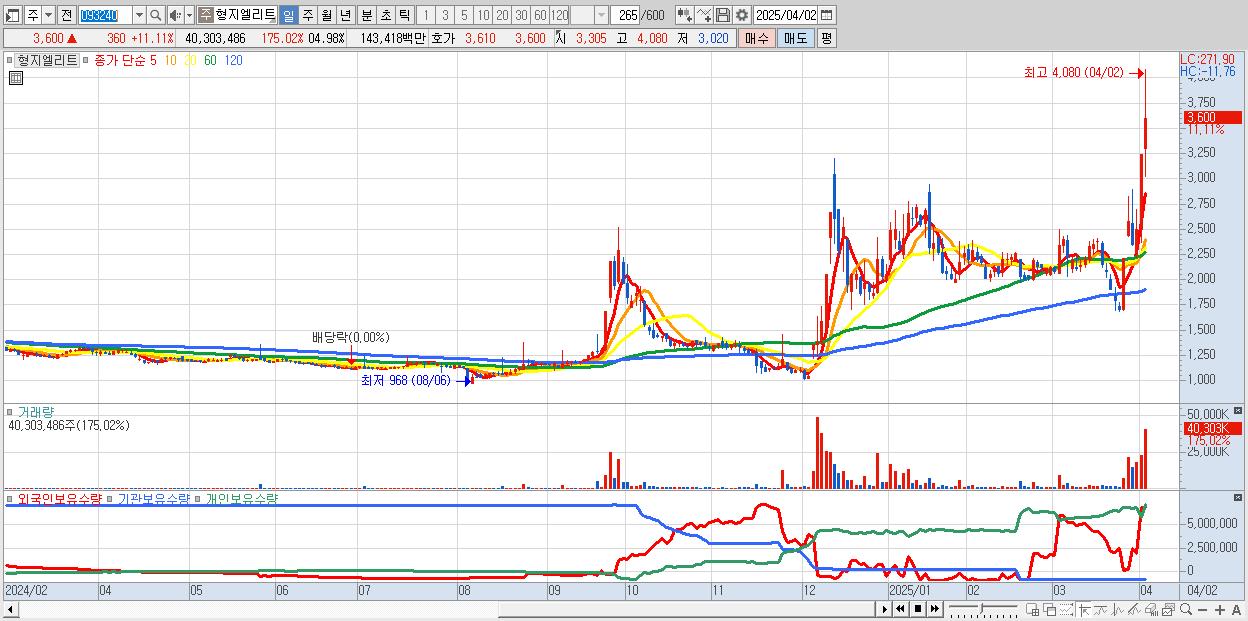Click the 외국인보유수량 indicator label

coord(60,498)
